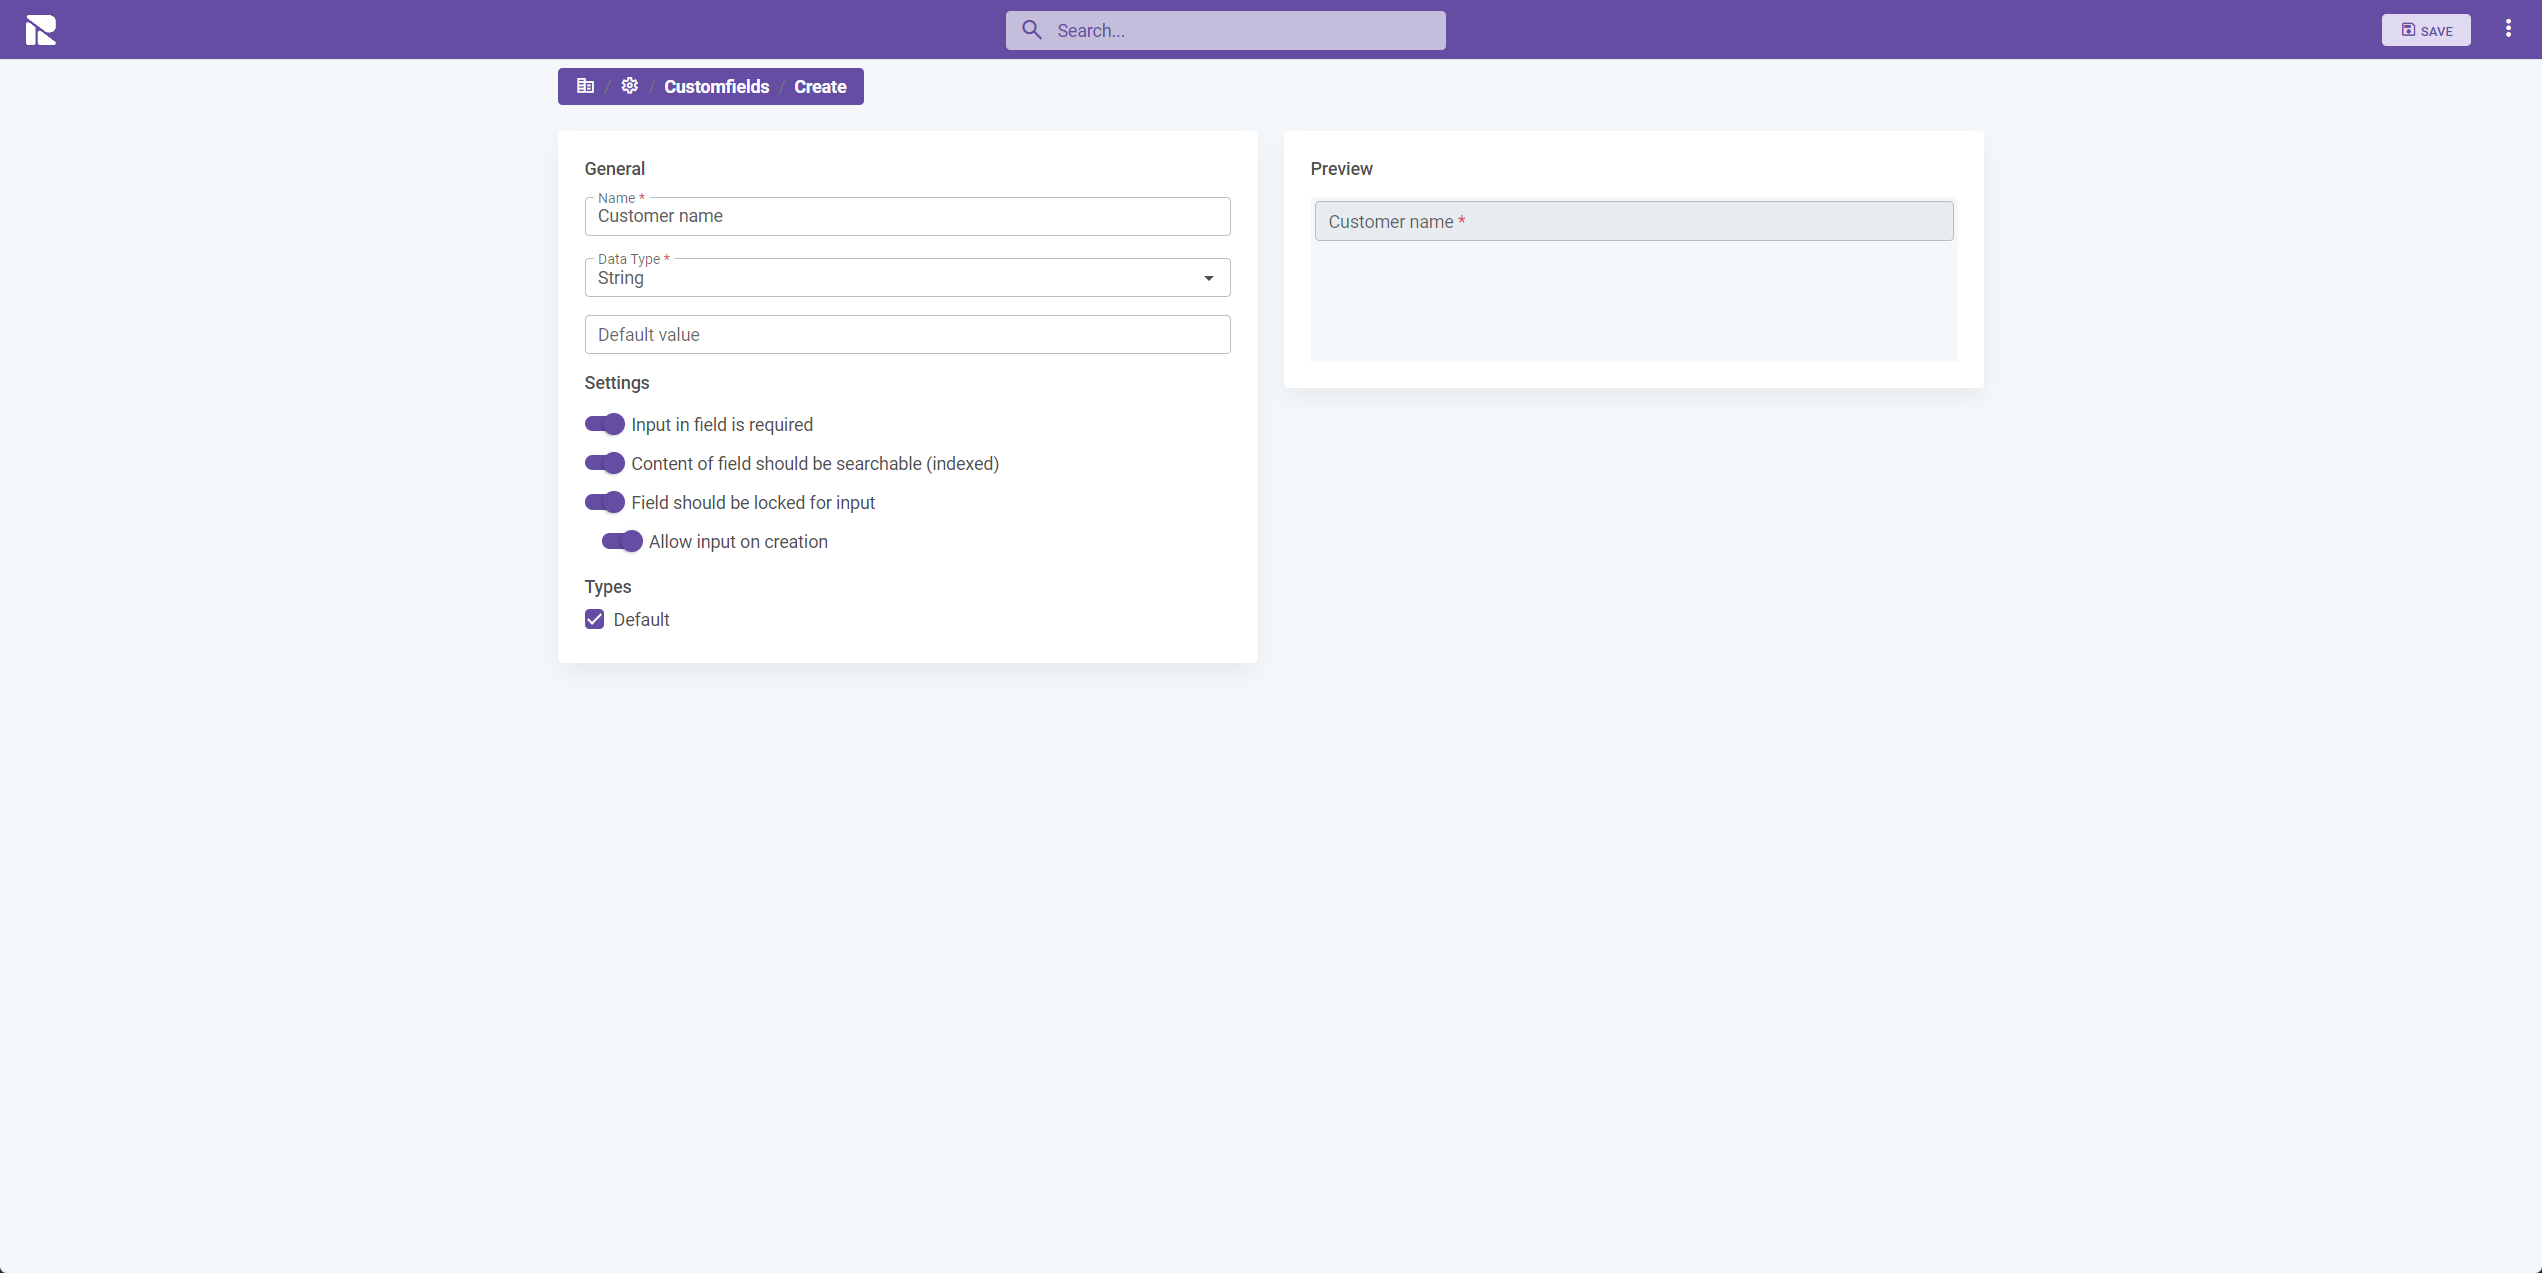Click the Preview panel heading

(1342, 169)
